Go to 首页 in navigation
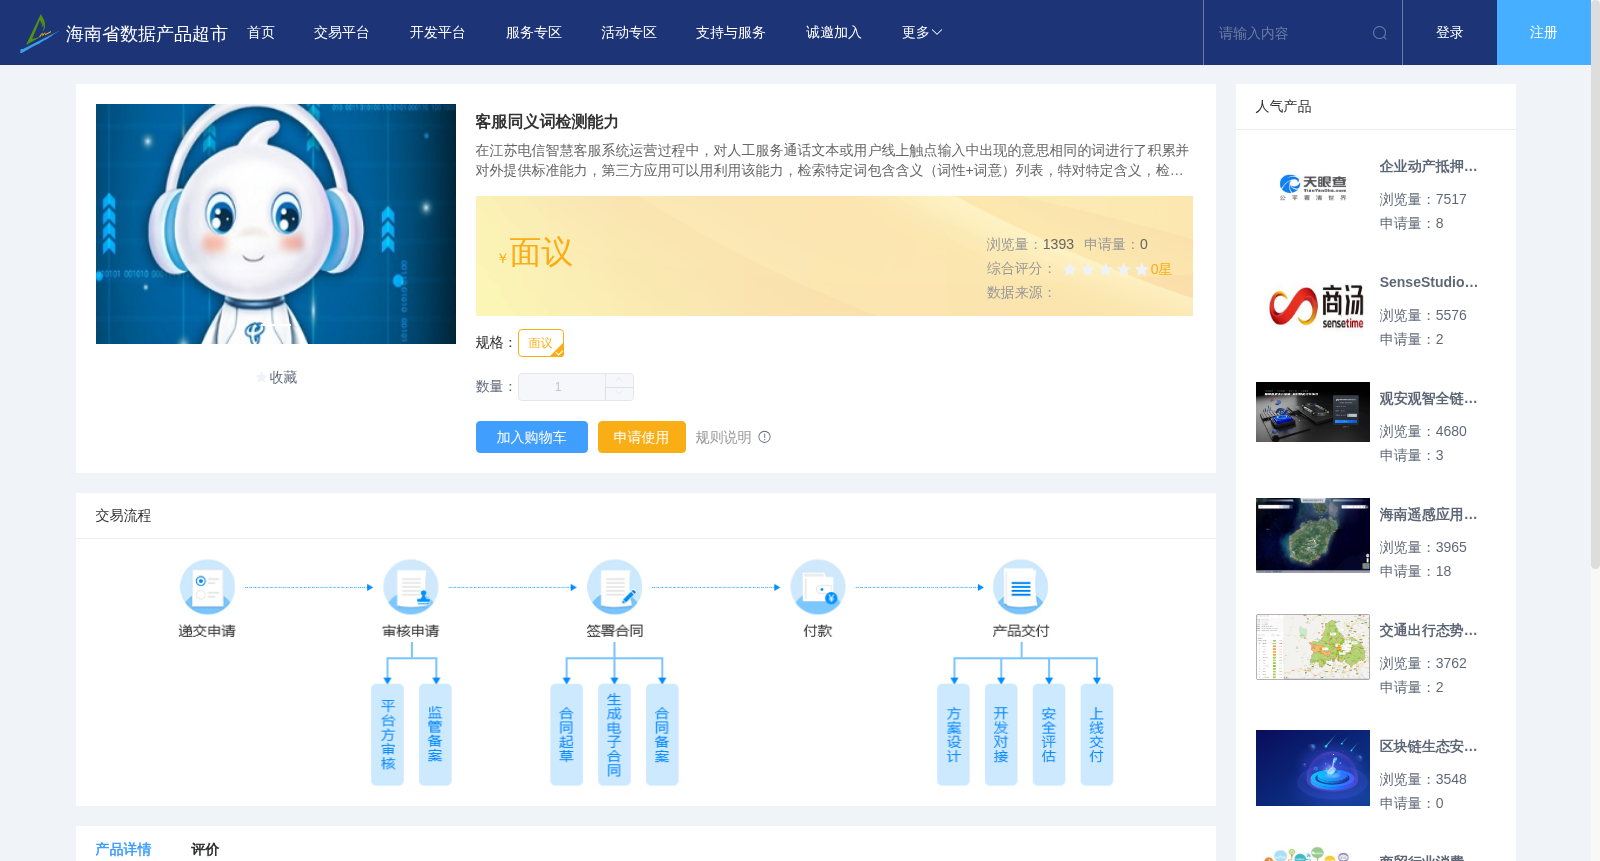Screen dimensions: 1600x861 (x=261, y=33)
